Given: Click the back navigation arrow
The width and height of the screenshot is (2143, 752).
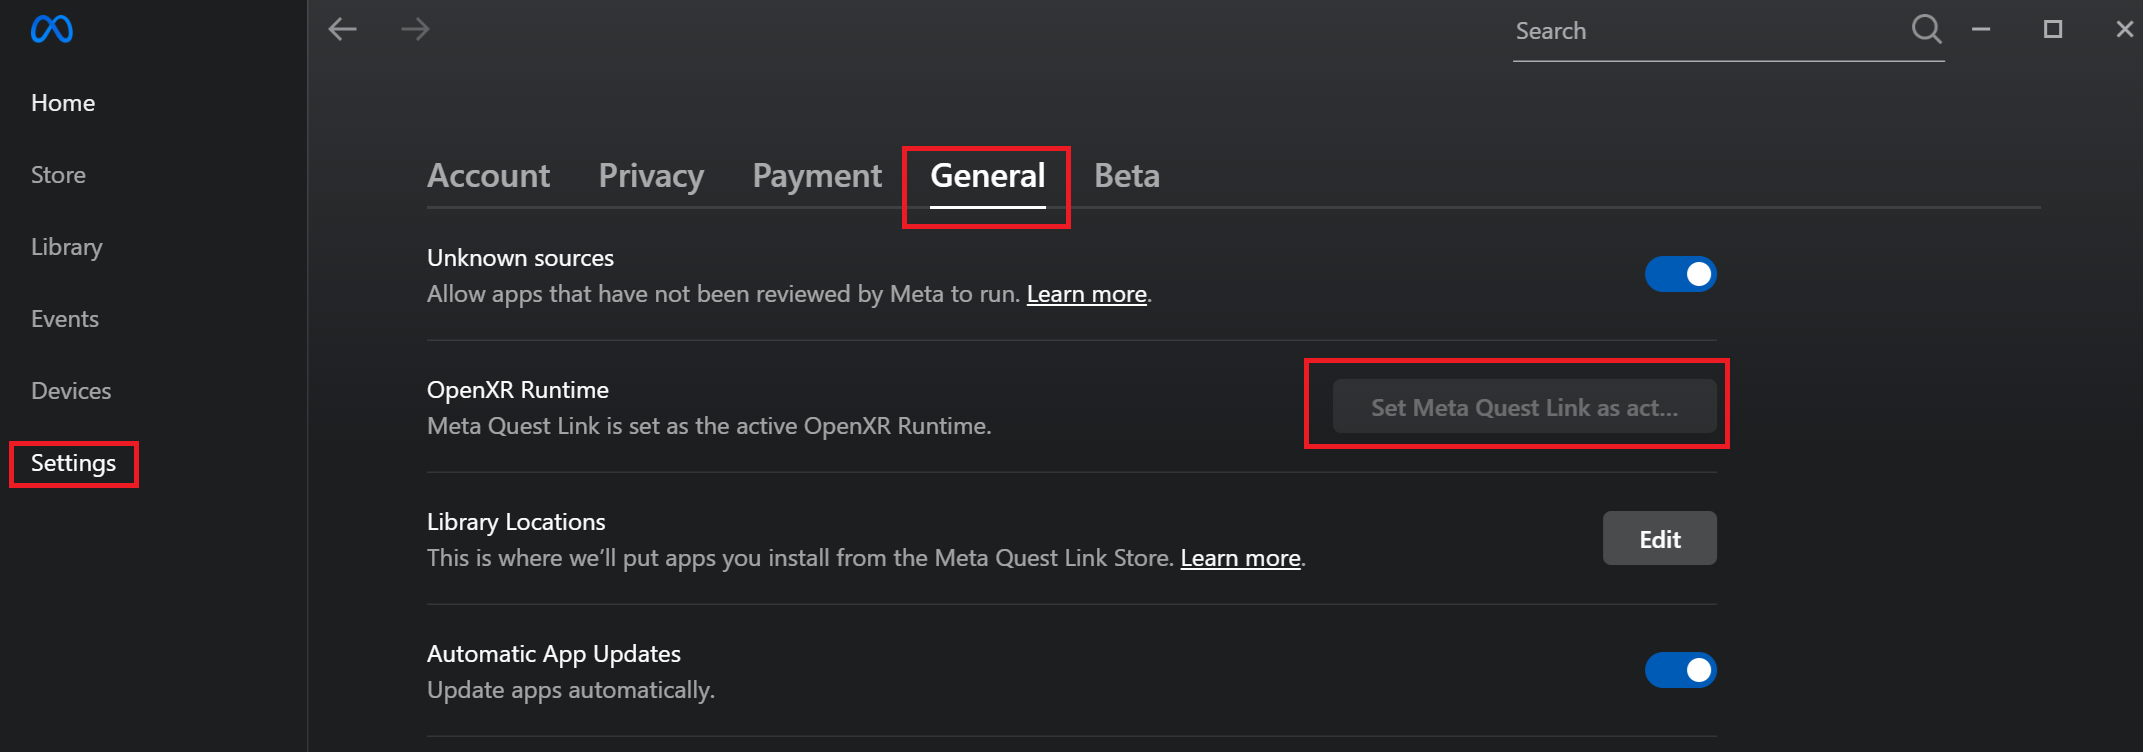Looking at the screenshot, I should (x=342, y=30).
